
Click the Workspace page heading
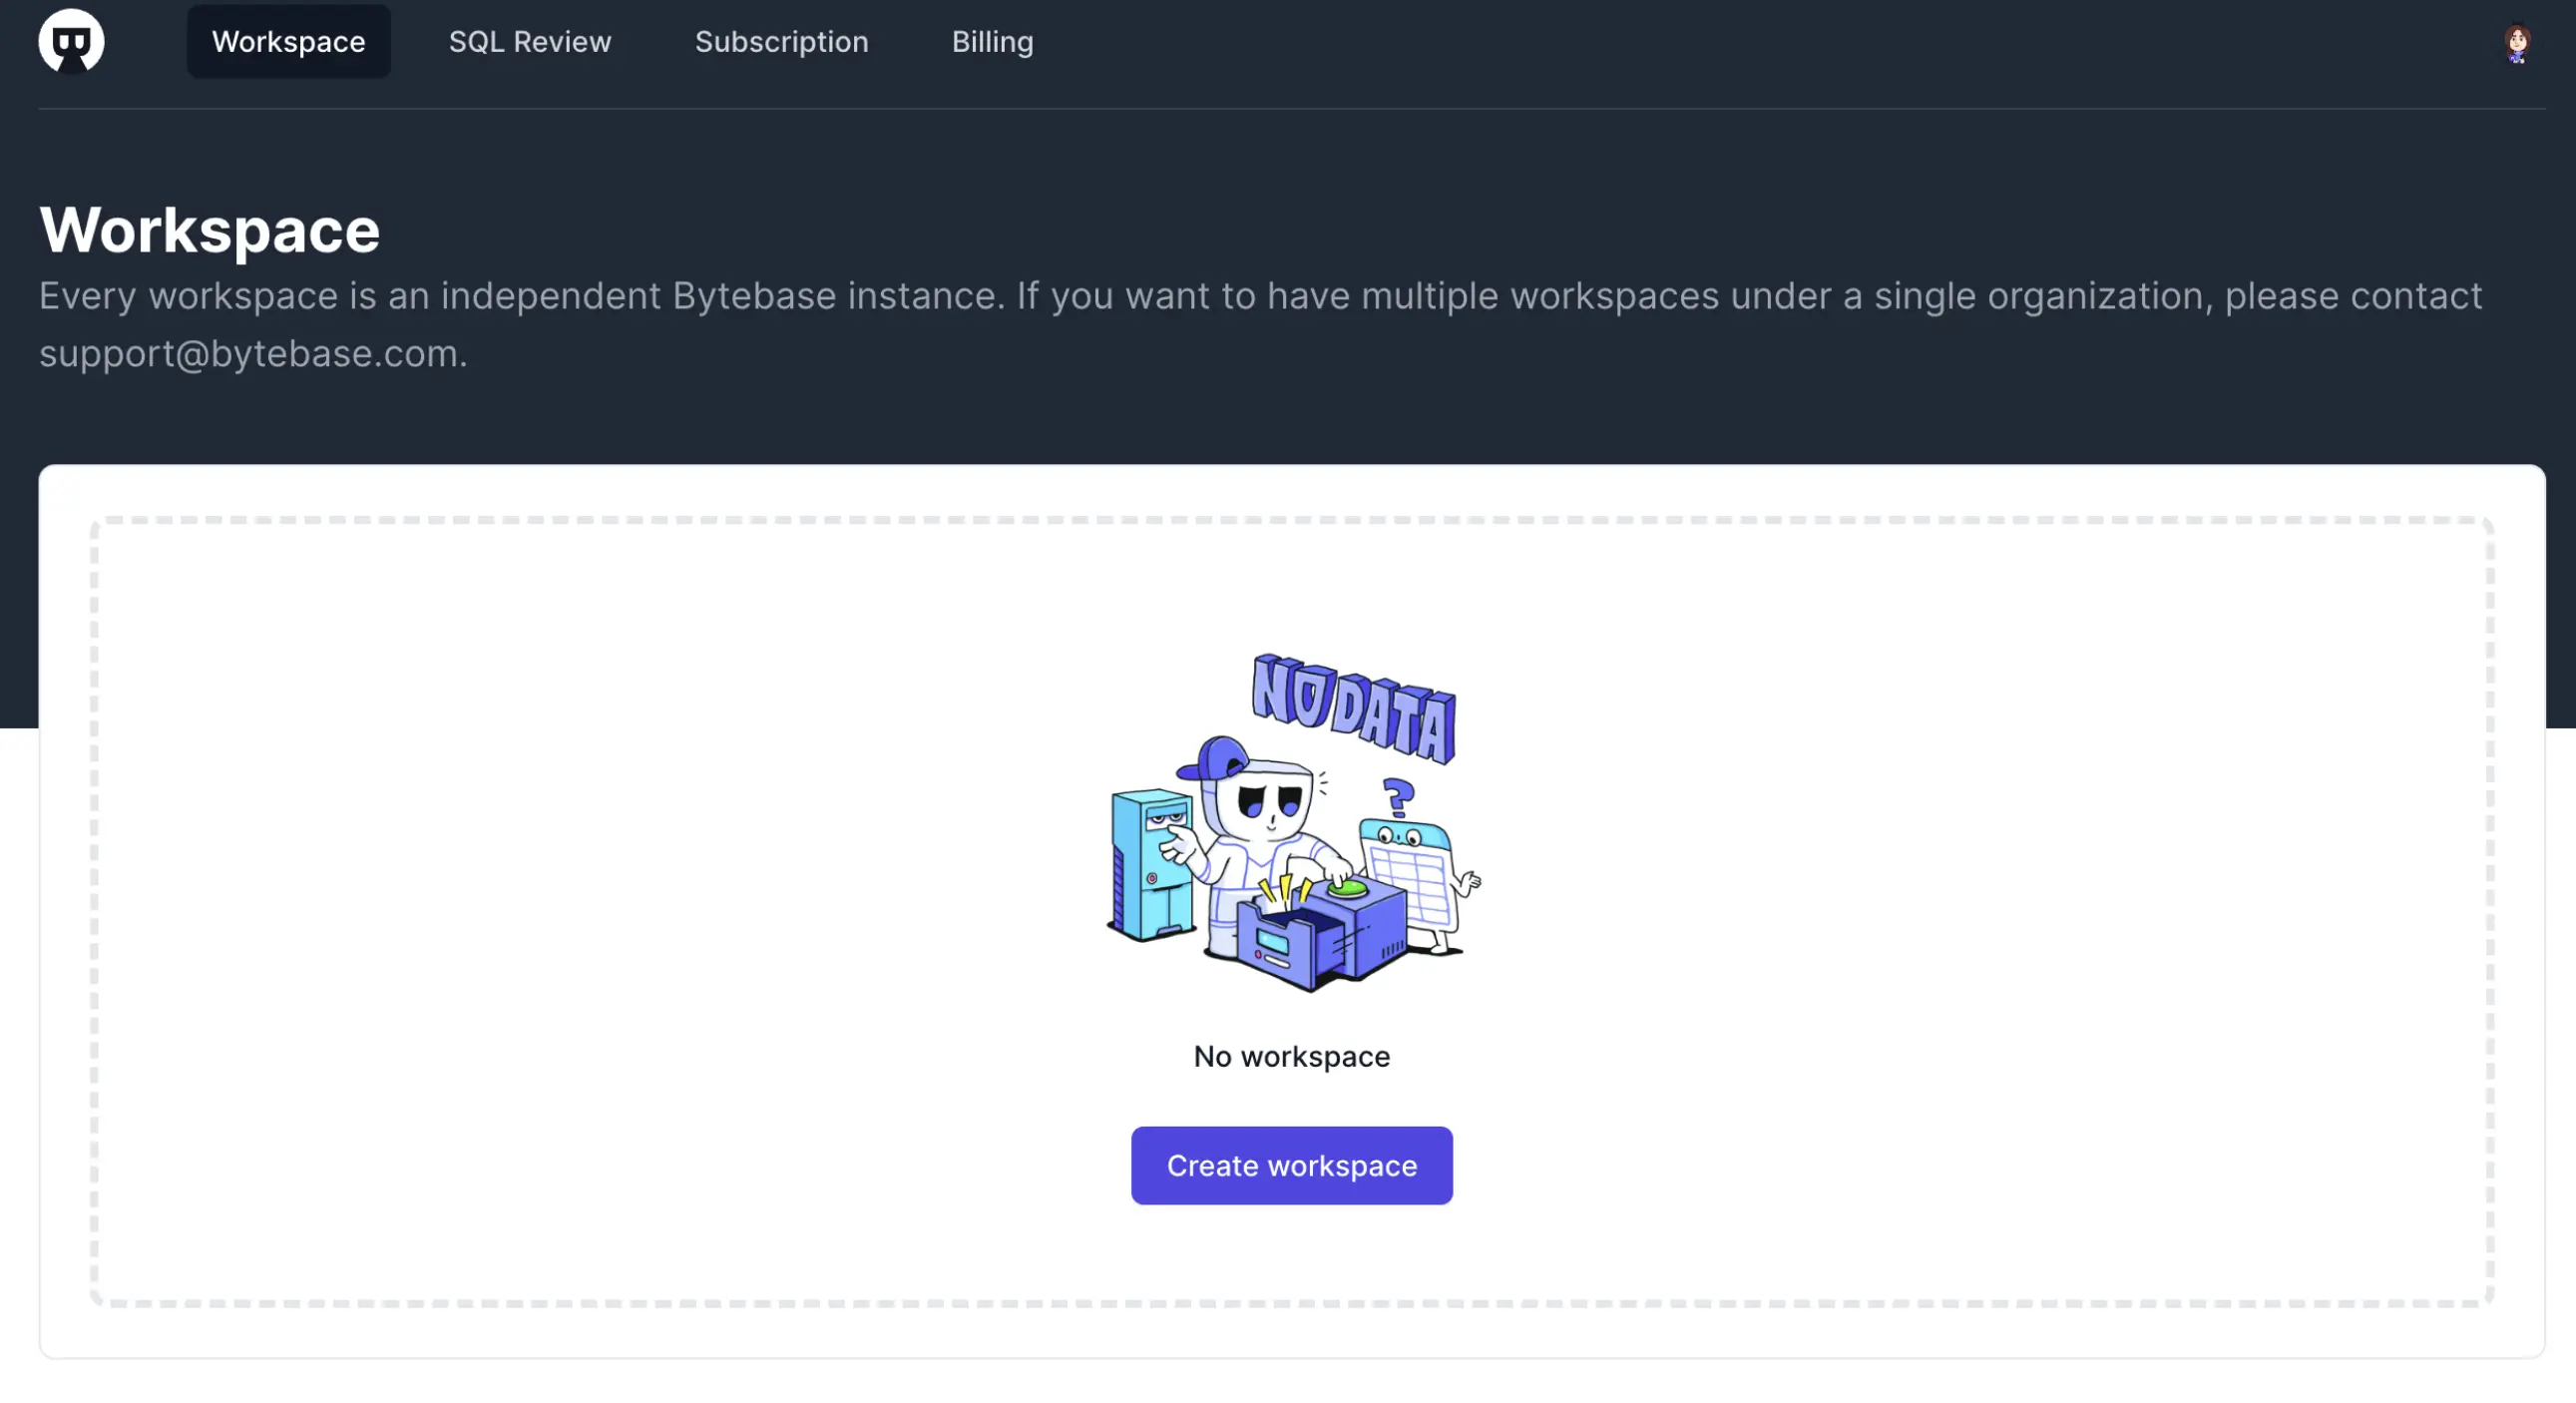[x=209, y=229]
